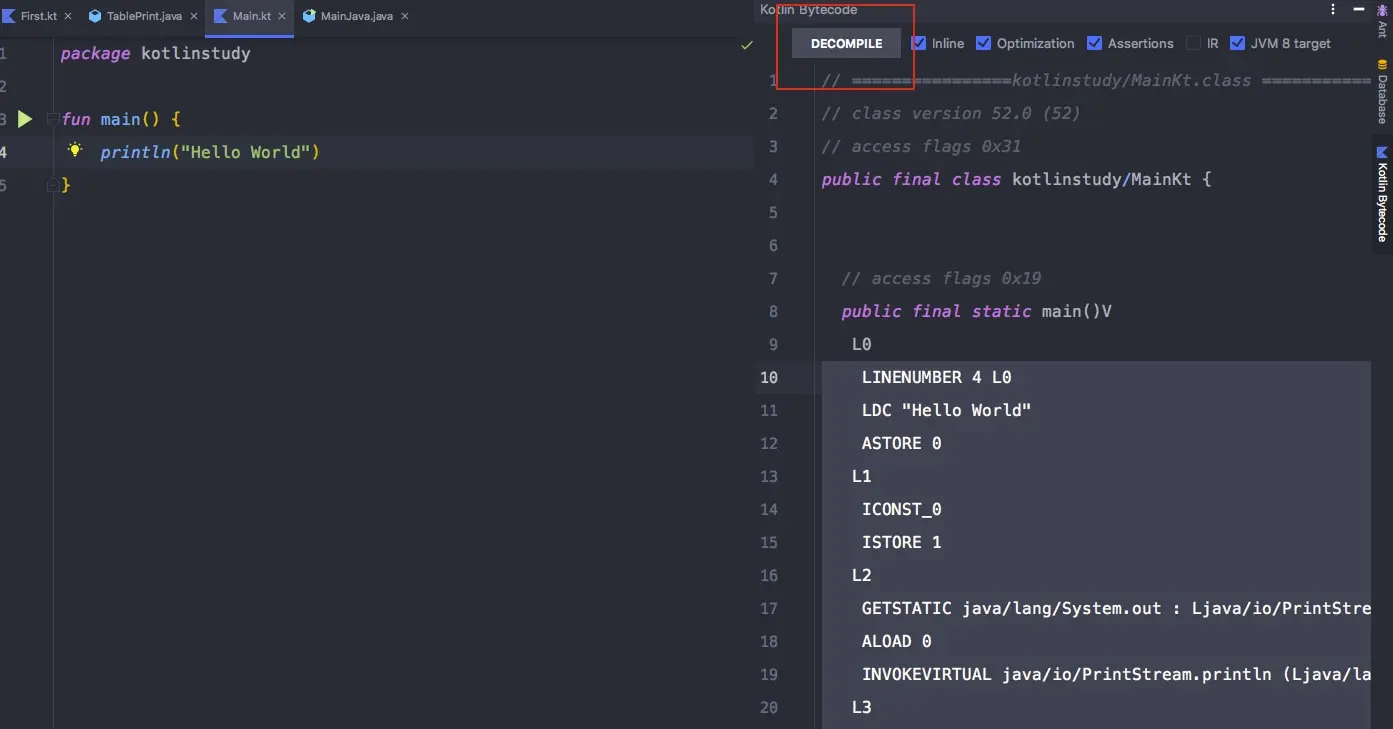Click 'access flags 0x19' comment in bytecode

pyautogui.click(x=941, y=278)
